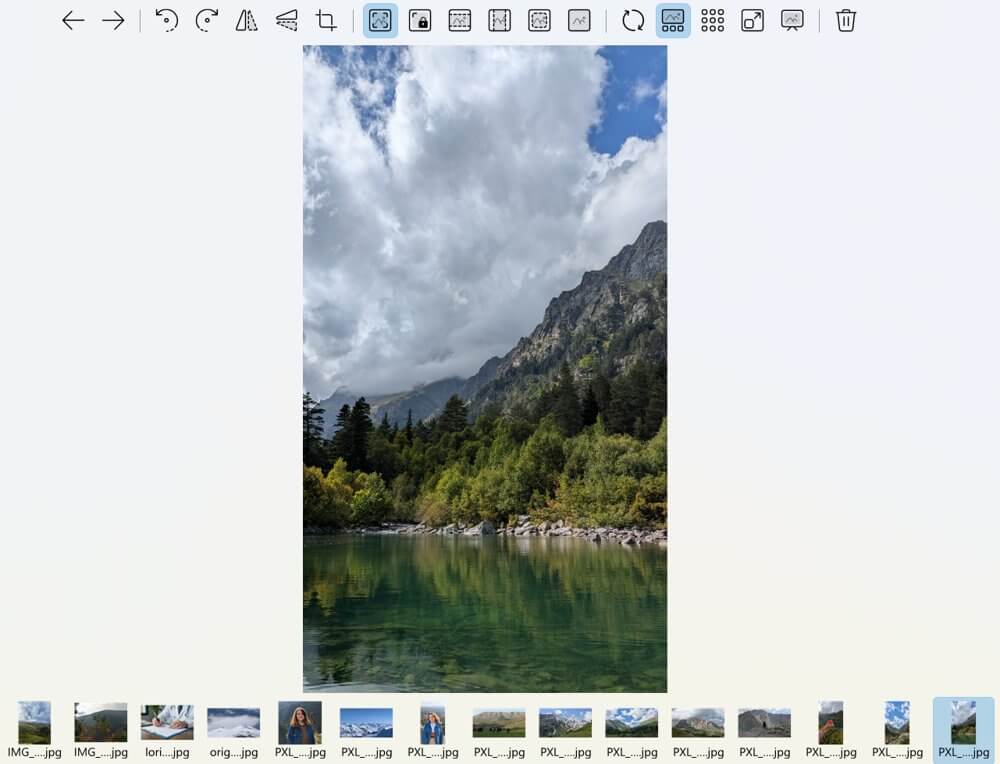Enable rotating loop through images
Viewport: 1000px width, 764px height.
pos(634,20)
